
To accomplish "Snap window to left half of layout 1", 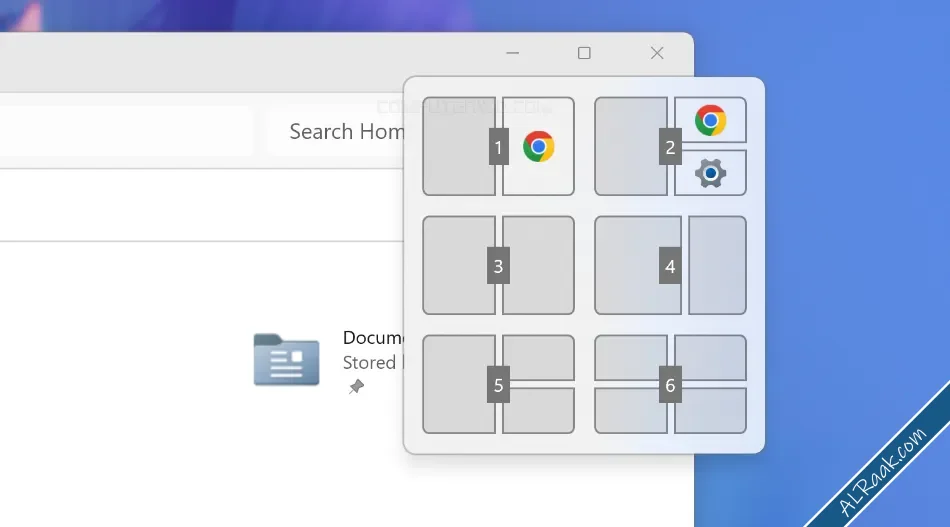I will pyautogui.click(x=459, y=147).
